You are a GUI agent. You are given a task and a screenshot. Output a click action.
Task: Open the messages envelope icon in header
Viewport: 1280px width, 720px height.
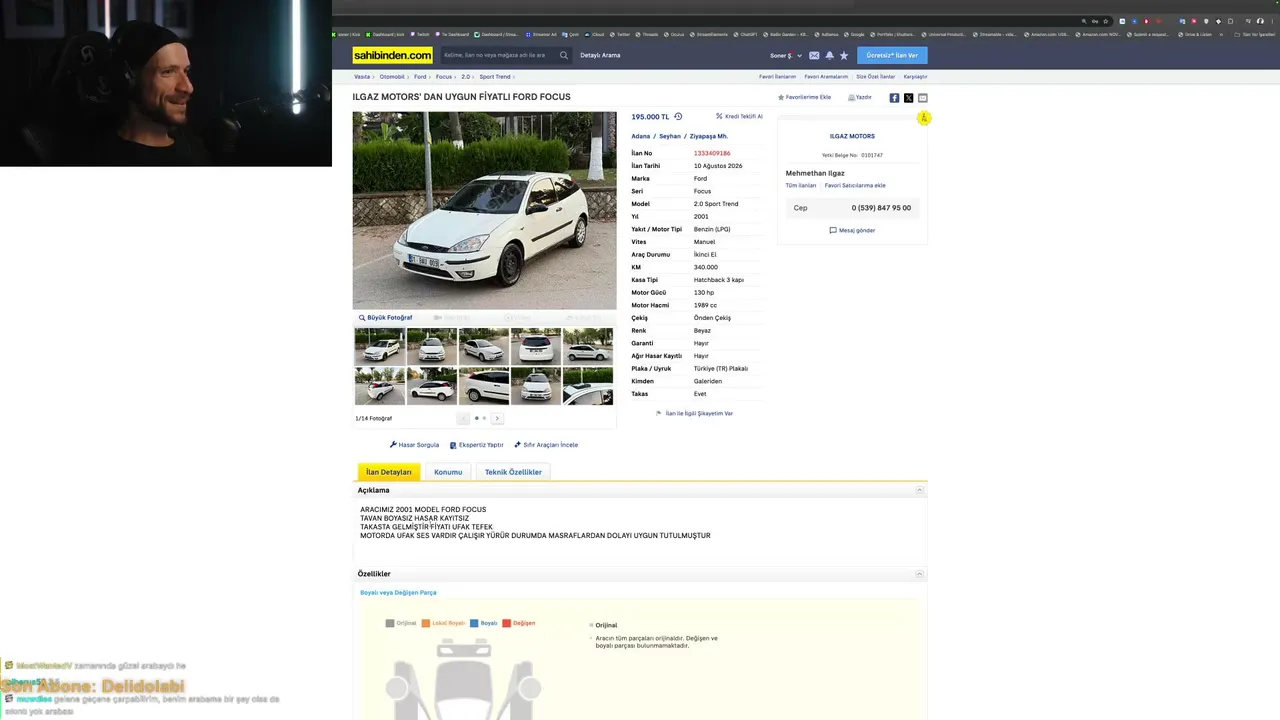pyautogui.click(x=814, y=56)
